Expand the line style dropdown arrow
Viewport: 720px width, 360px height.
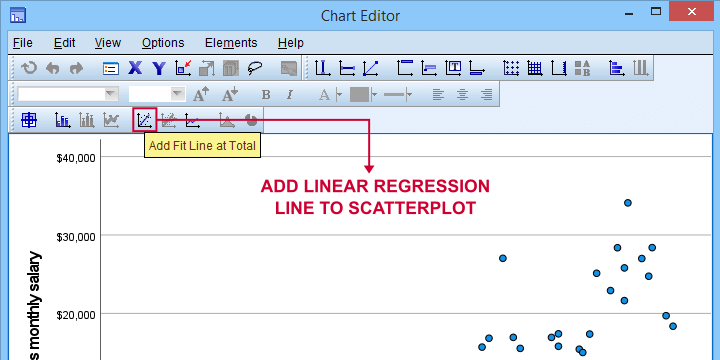tap(409, 95)
